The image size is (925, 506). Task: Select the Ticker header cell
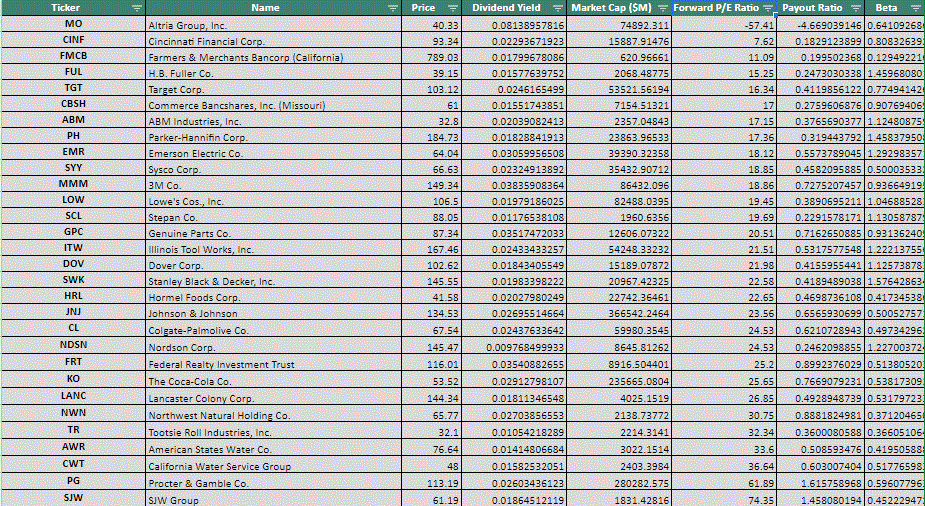(x=73, y=8)
